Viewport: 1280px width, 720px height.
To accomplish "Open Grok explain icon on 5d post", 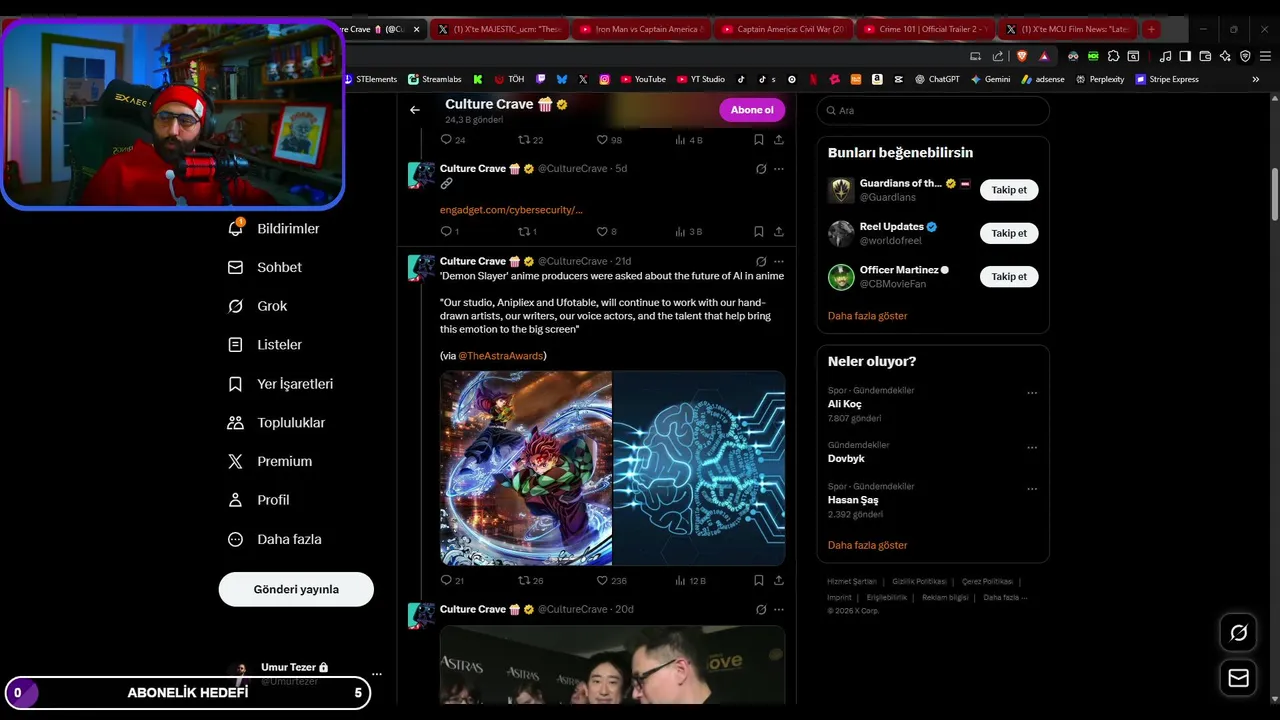I will point(761,169).
